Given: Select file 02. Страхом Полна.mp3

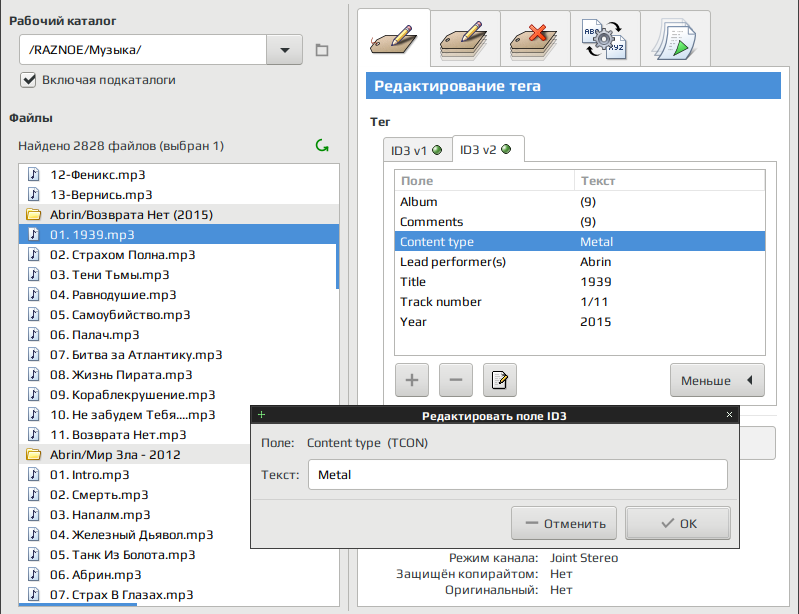Looking at the screenshot, I should pos(177,255).
